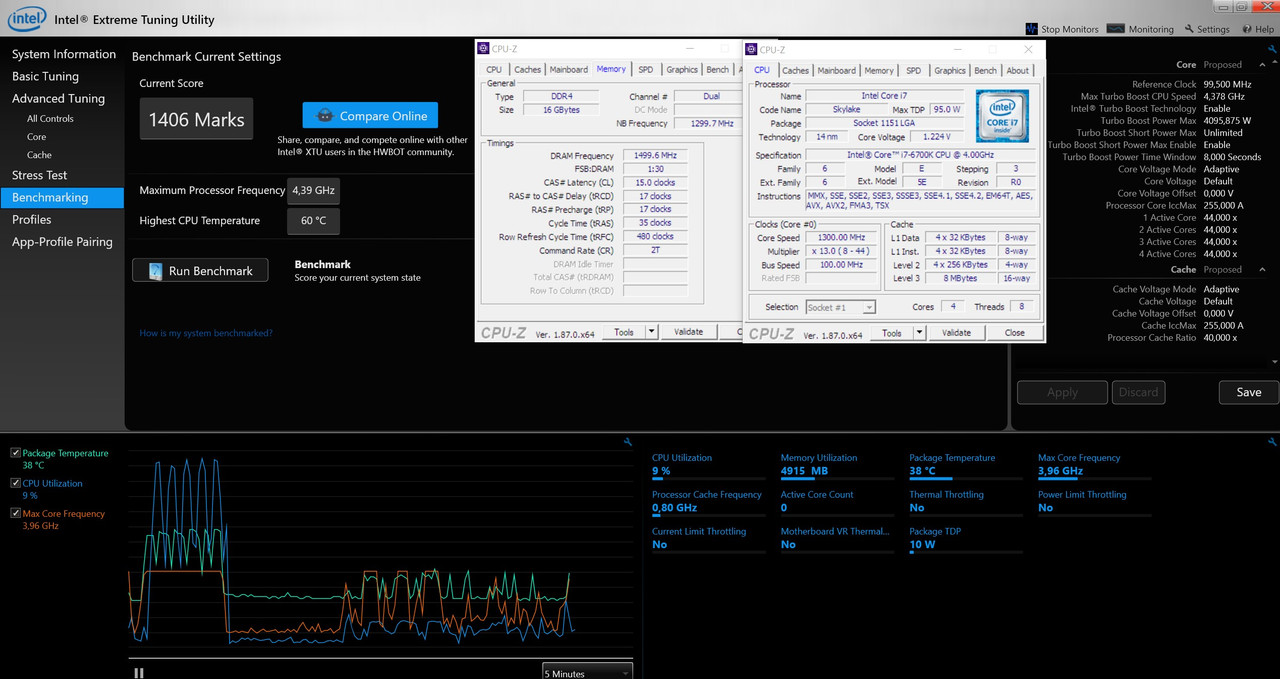Collapse the Cache section chevron
The width and height of the screenshot is (1280, 679).
(1262, 270)
